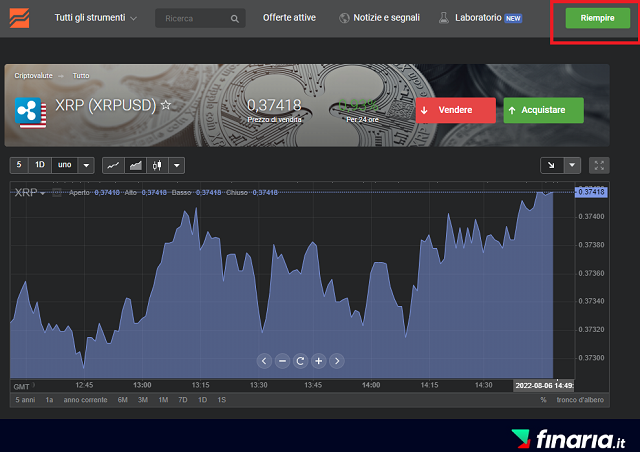Viewport: 640px width, 452px height.
Task: Select the 1D range at bottom
Action: point(202,400)
